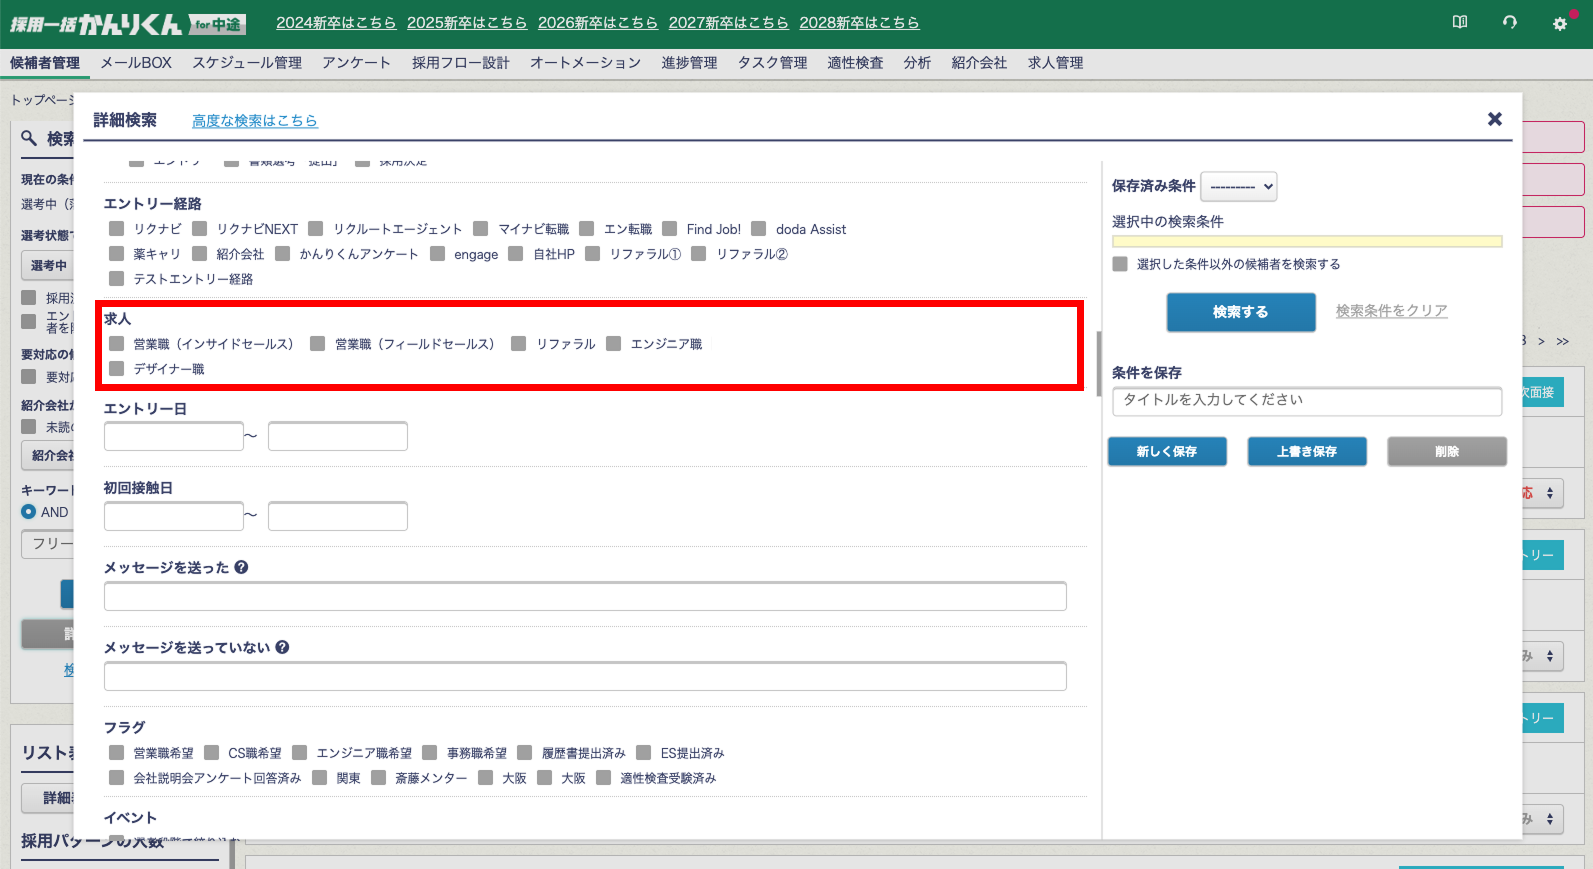
Task: Click the タイトルを入力してください text field
Action: [x=1306, y=400]
